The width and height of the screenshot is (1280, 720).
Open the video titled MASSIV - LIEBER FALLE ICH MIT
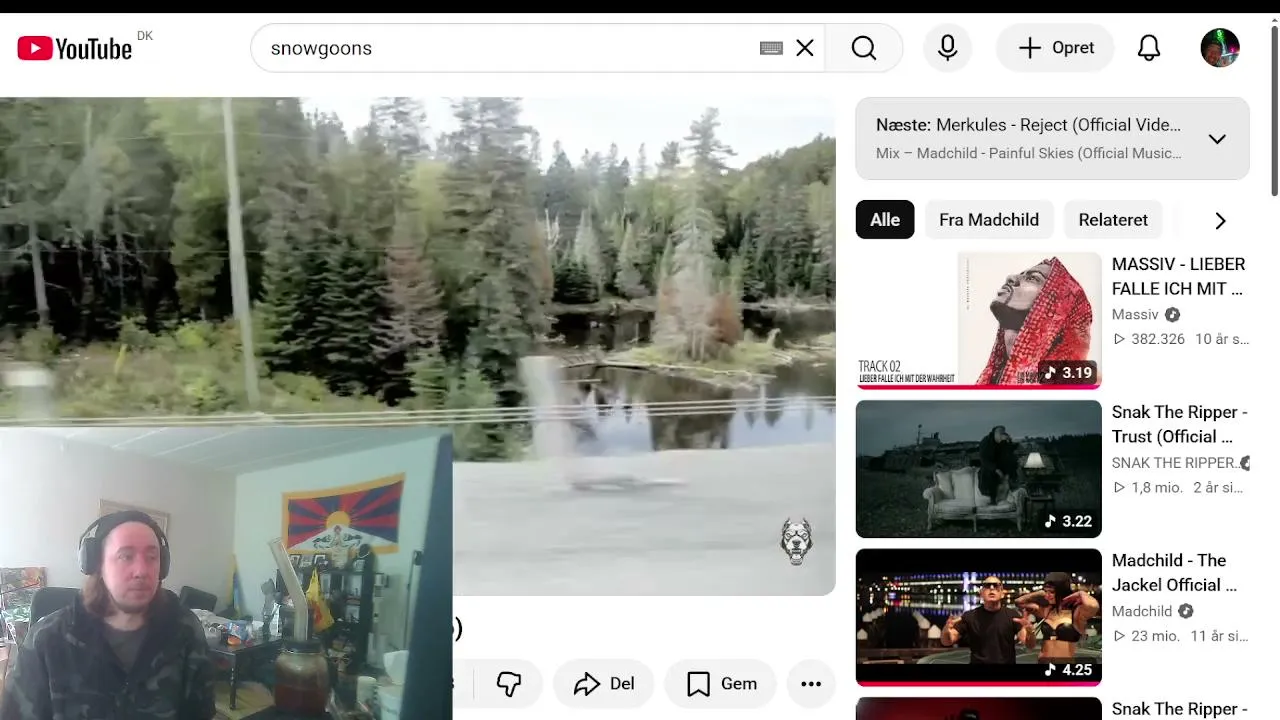point(1179,276)
